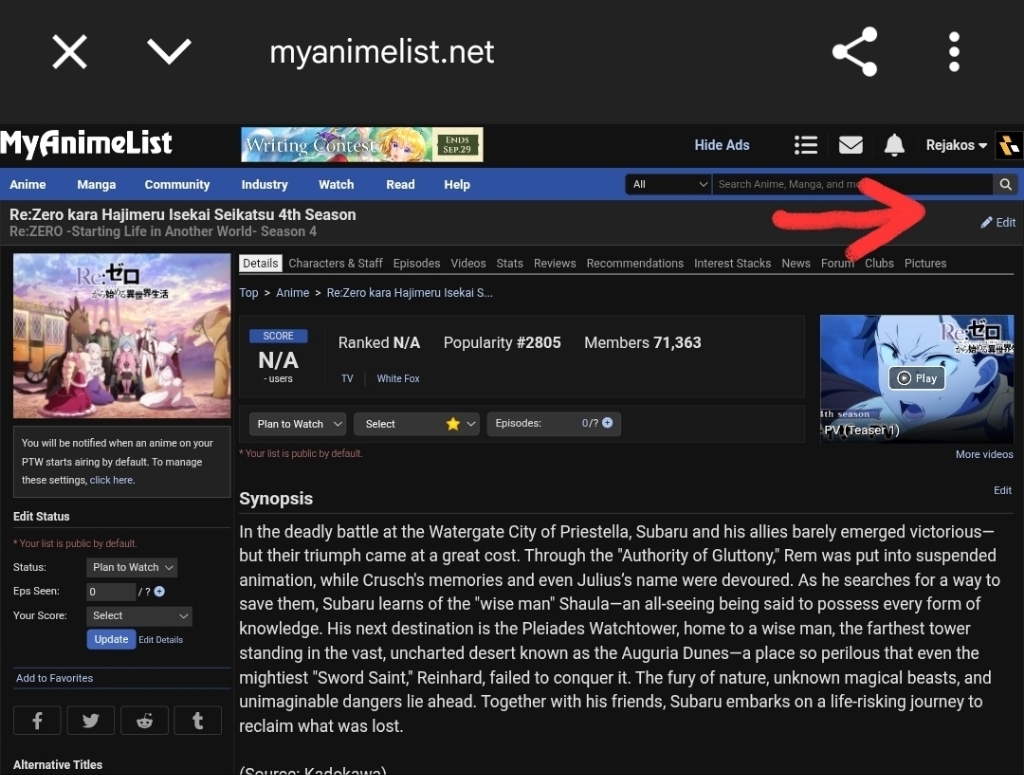
Task: Switch to the Stats tab
Action: (509, 263)
